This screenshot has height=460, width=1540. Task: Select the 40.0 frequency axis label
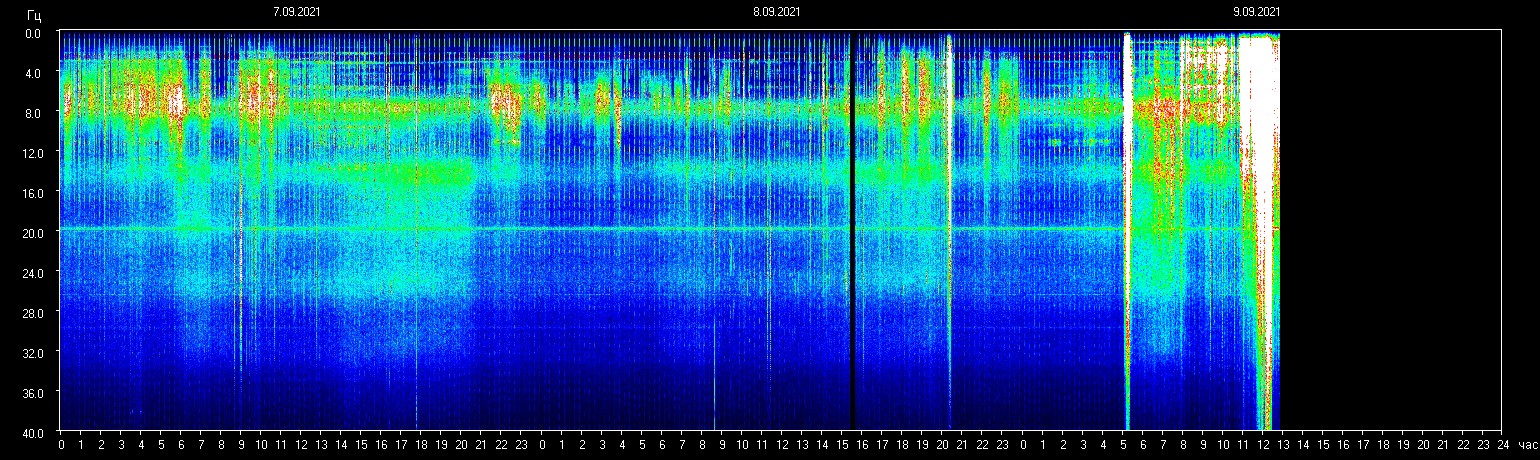(33, 432)
